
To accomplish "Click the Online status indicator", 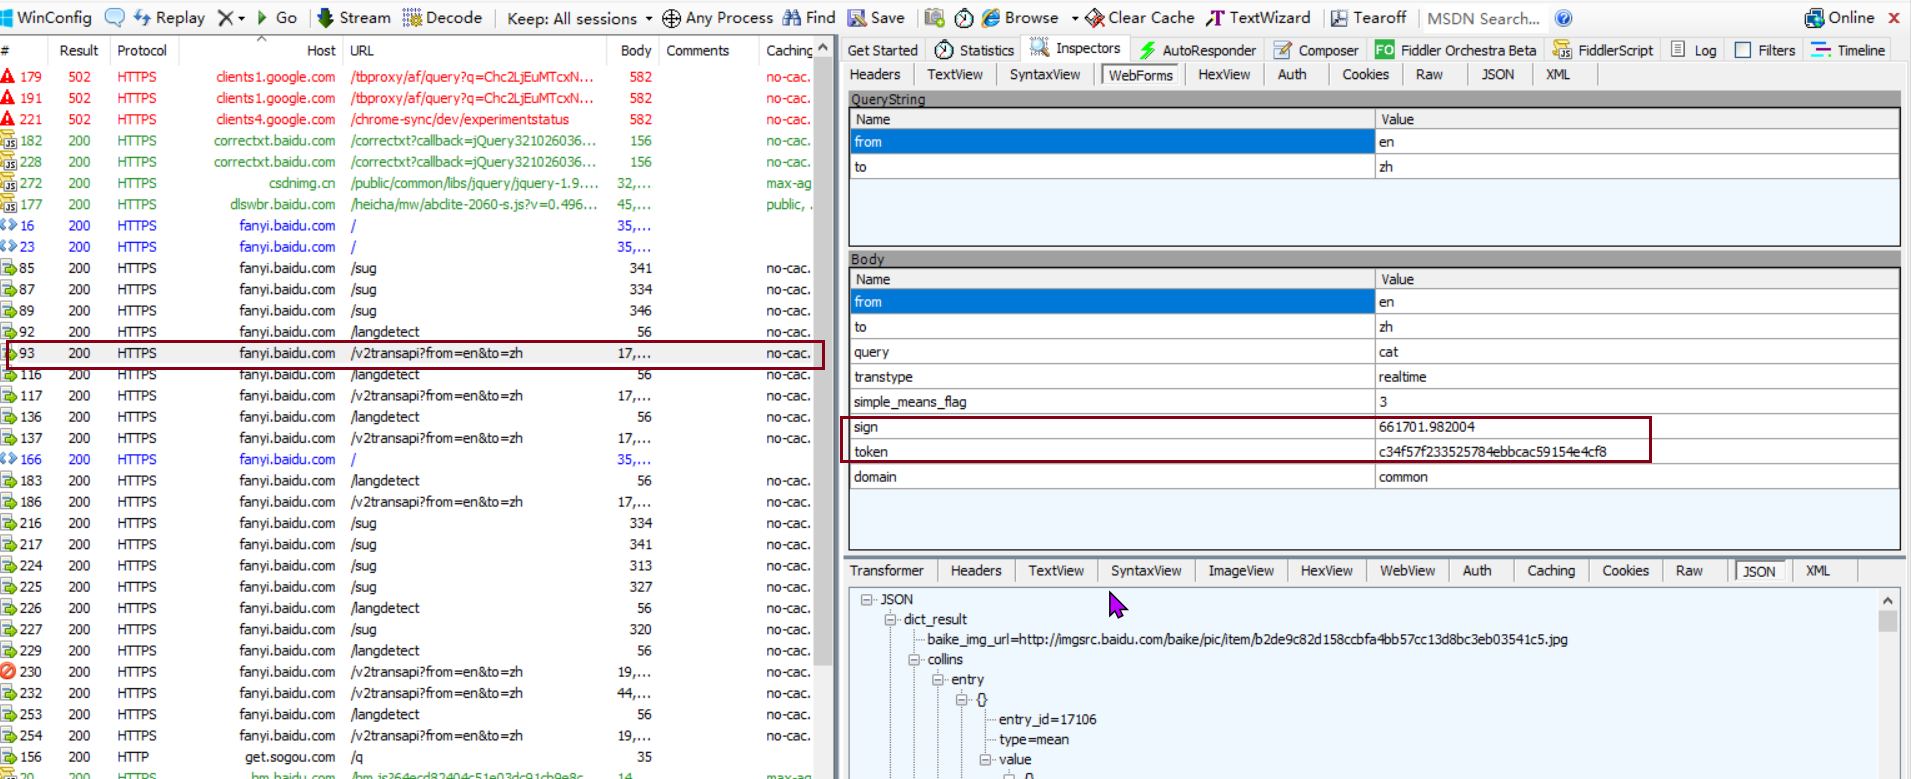I will [x=1839, y=18].
